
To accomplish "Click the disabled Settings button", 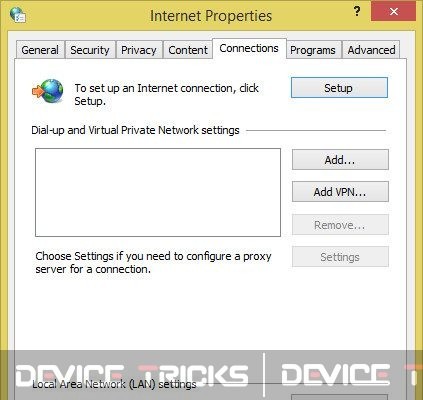I will pos(340,257).
